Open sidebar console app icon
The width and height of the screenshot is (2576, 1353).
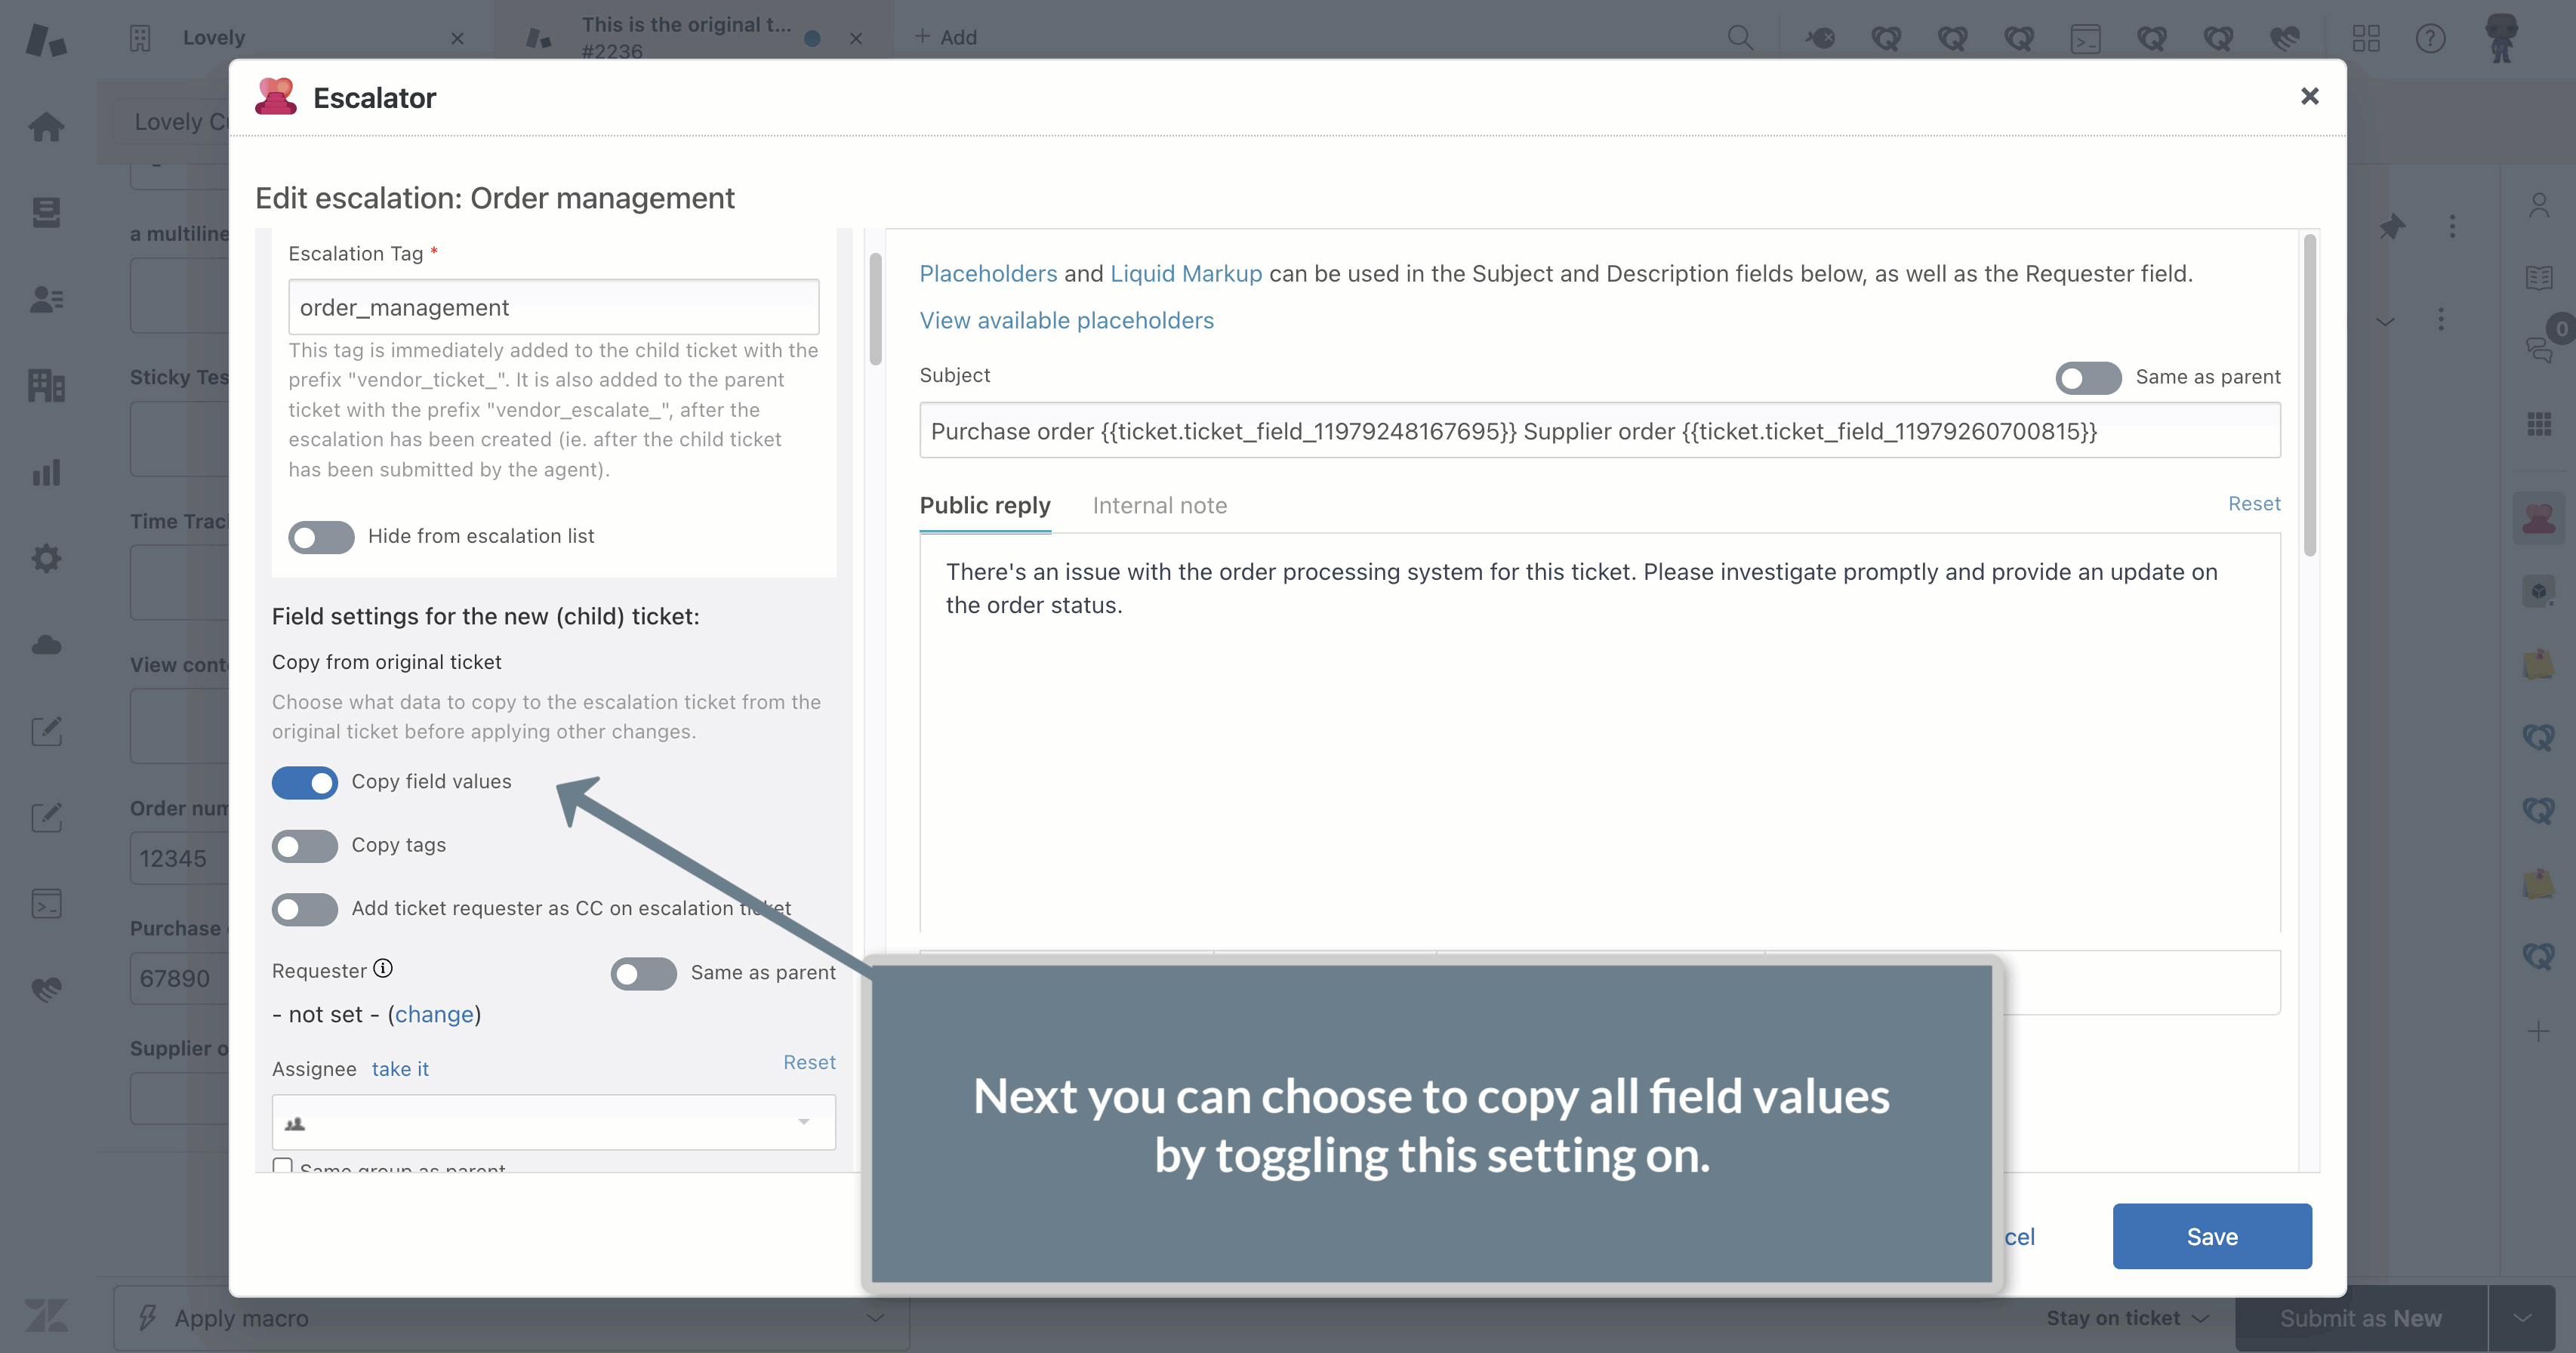(x=46, y=904)
